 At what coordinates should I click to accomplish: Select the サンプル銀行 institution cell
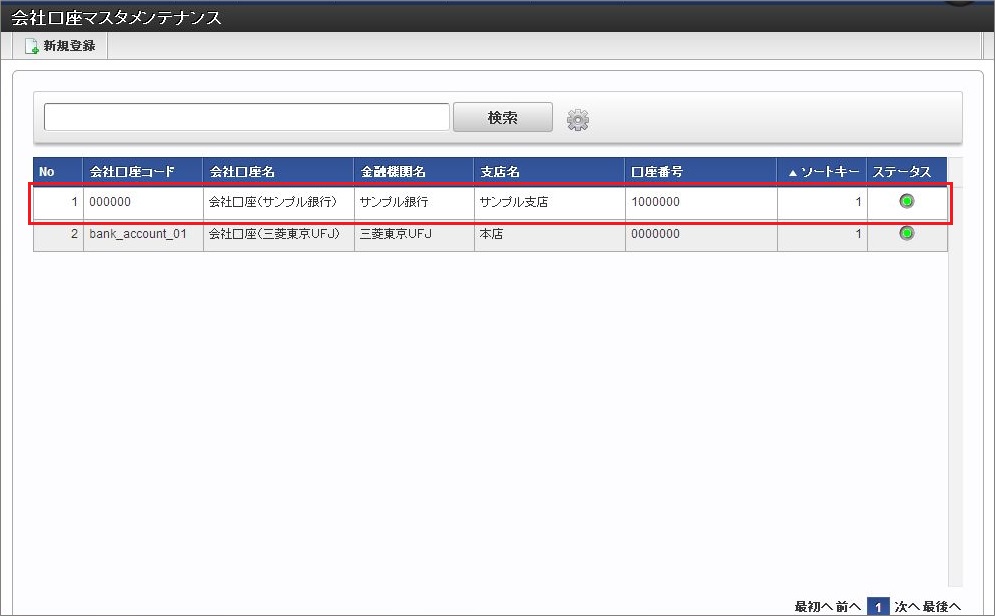click(414, 202)
